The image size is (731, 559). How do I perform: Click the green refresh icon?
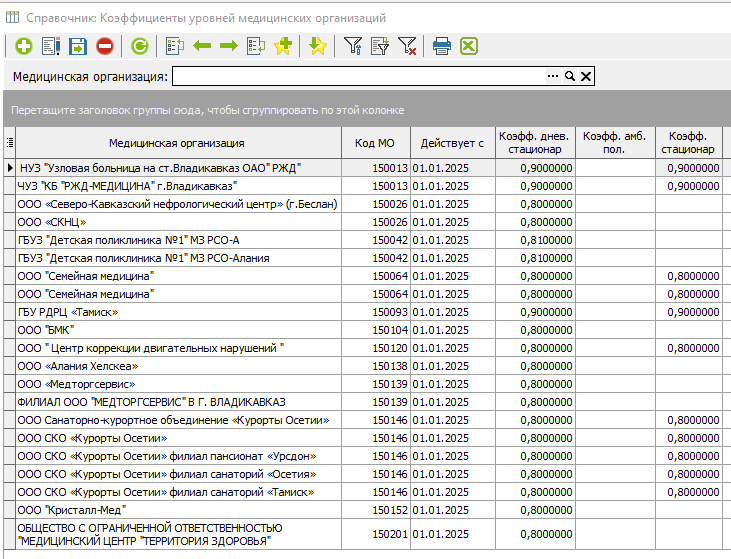click(x=140, y=46)
